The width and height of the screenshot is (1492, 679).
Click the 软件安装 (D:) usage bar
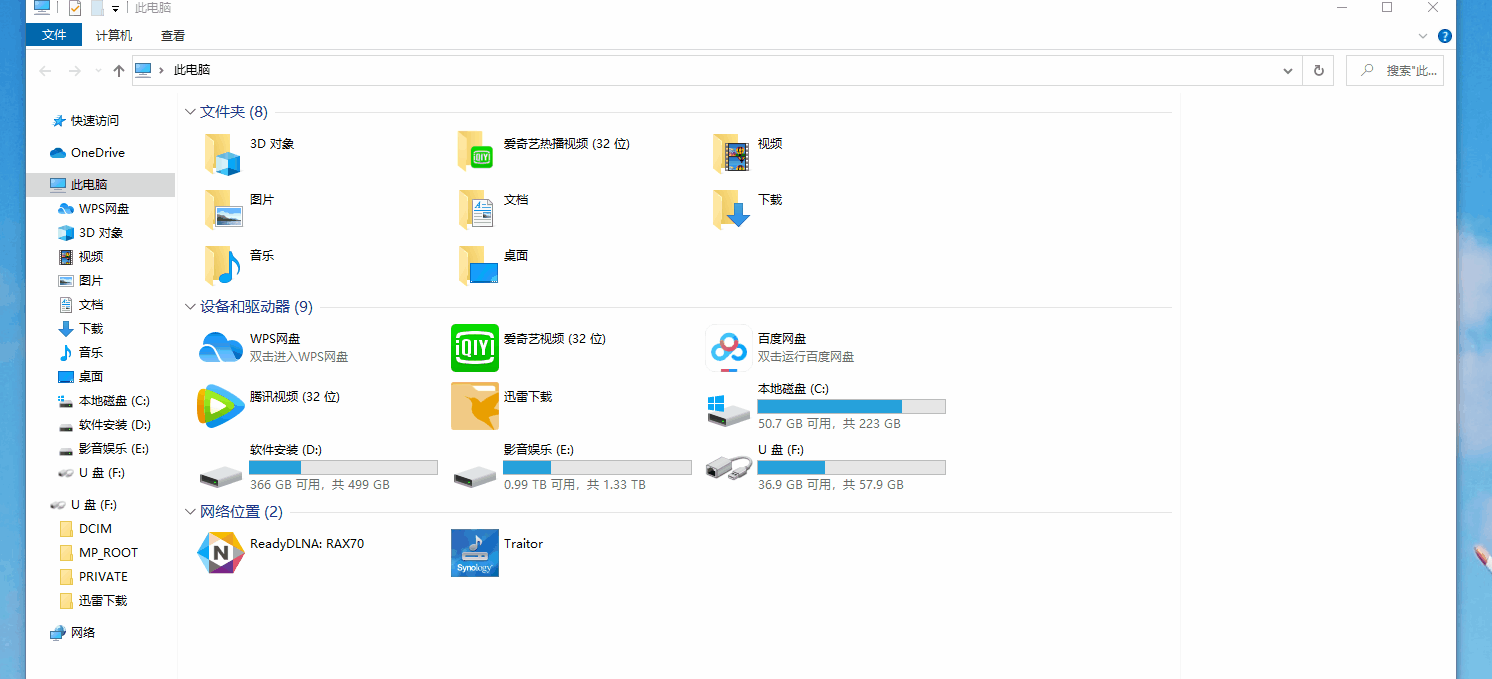click(343, 468)
